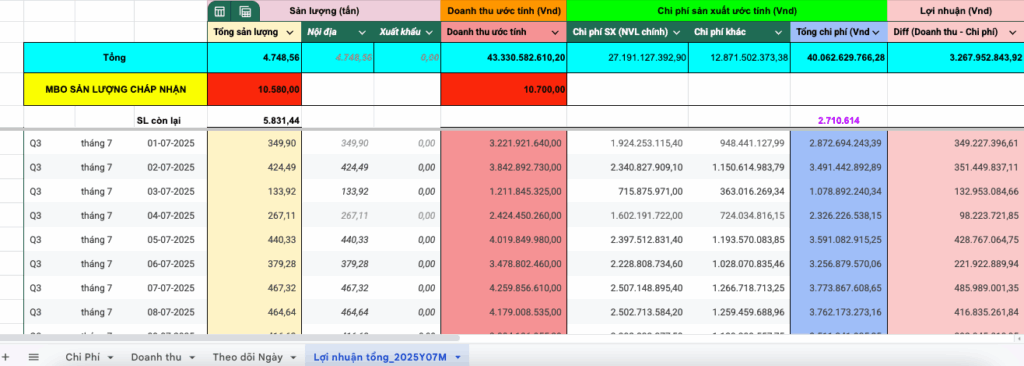This screenshot has height=366, width=1024.
Task: Click the cyan Tổng row label cell
Action: click(116, 58)
